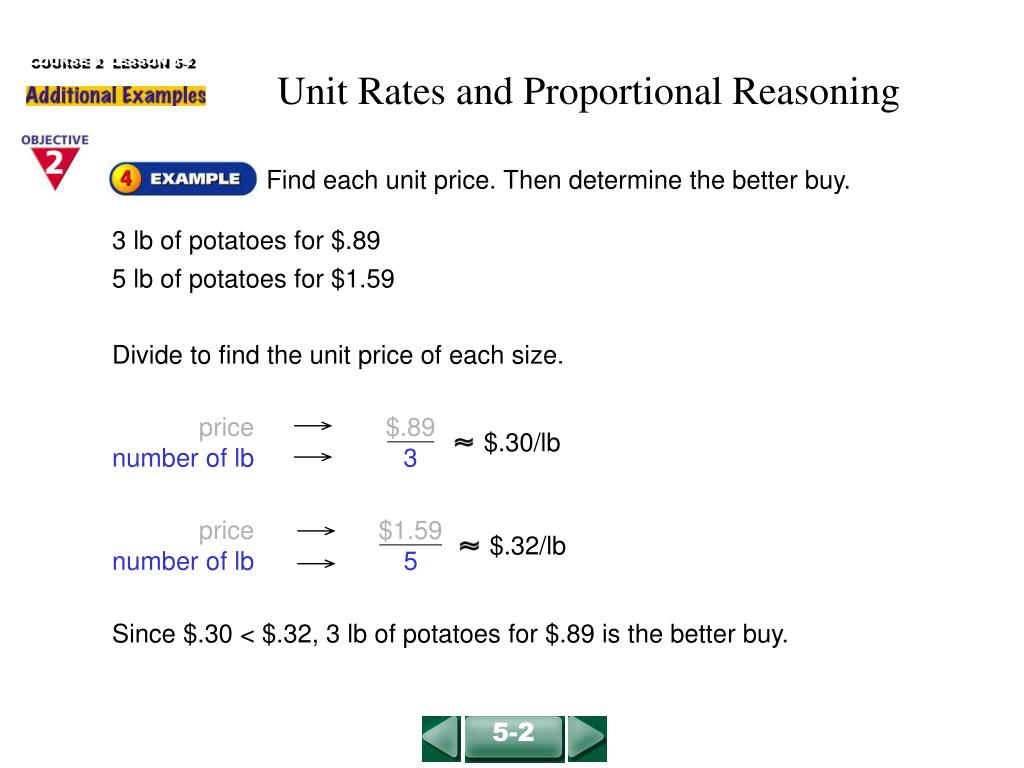Click the $.30/lb result
This screenshot has height=768, width=1024.
click(x=522, y=443)
